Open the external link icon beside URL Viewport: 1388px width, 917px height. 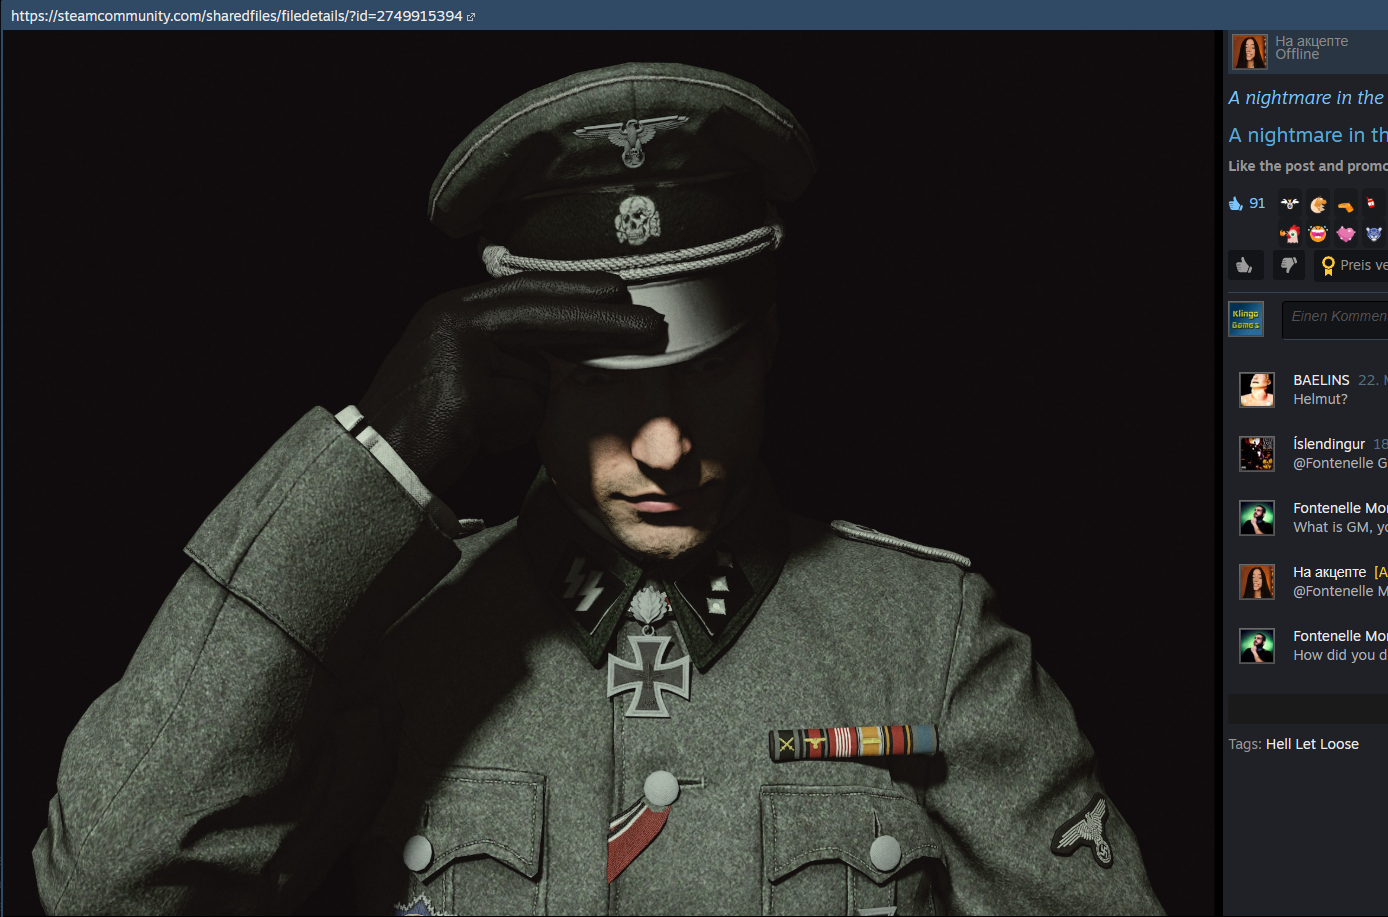471,17
